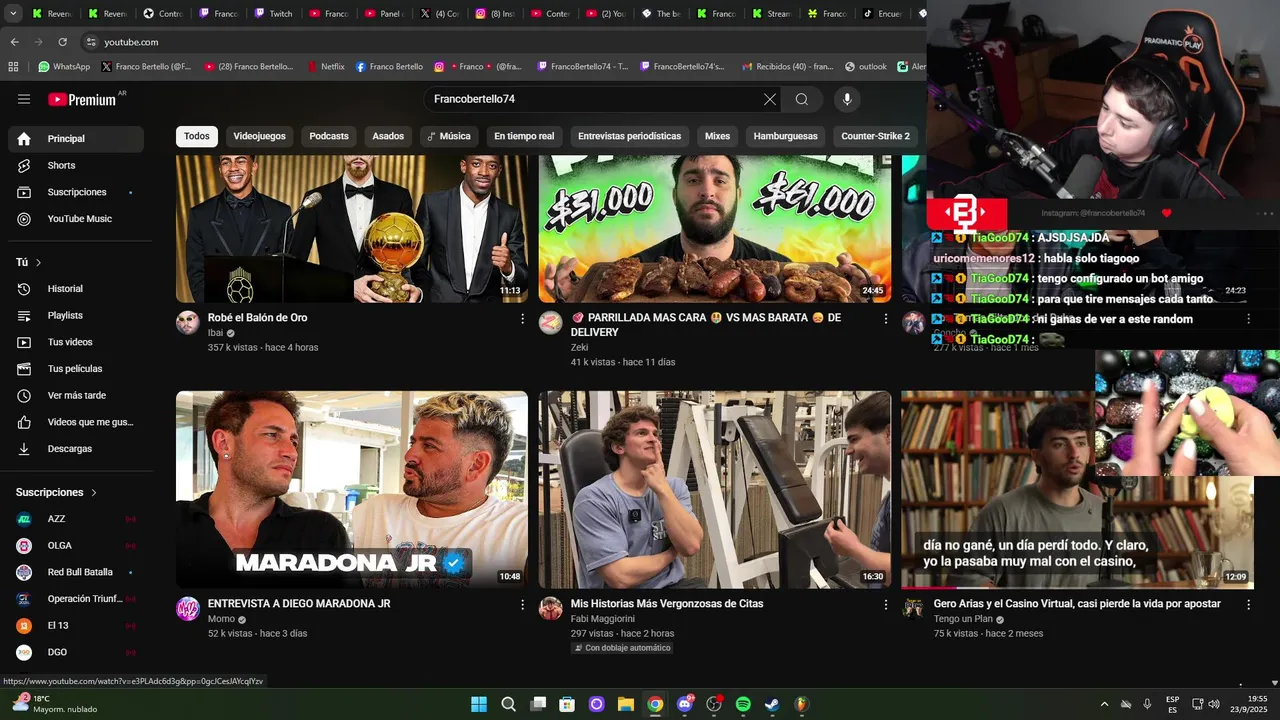The height and width of the screenshot is (720, 1280).
Task: Select the Música filter chip
Action: (448, 136)
